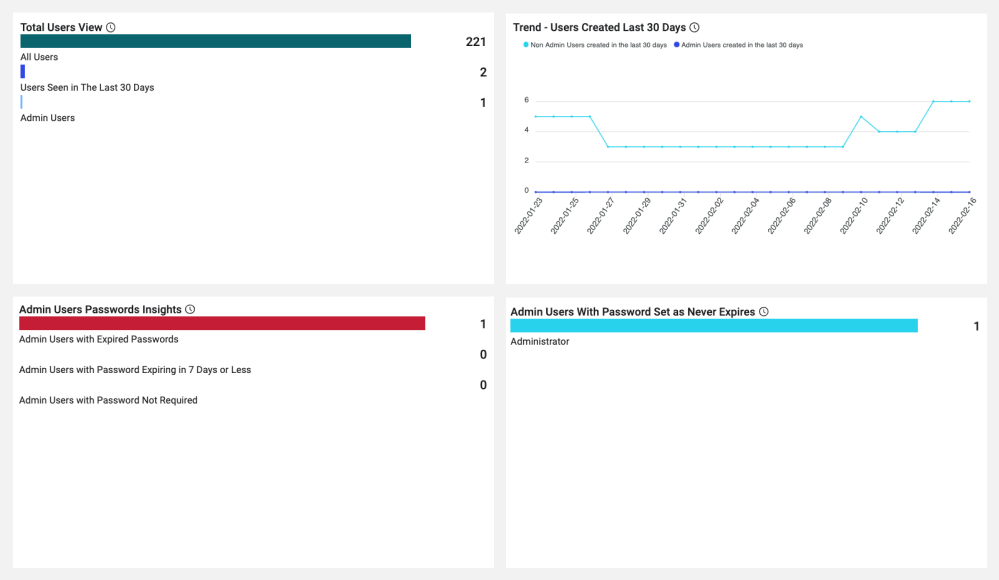
Task: Select Password Expiring in 7 Days row
Action: click(135, 370)
